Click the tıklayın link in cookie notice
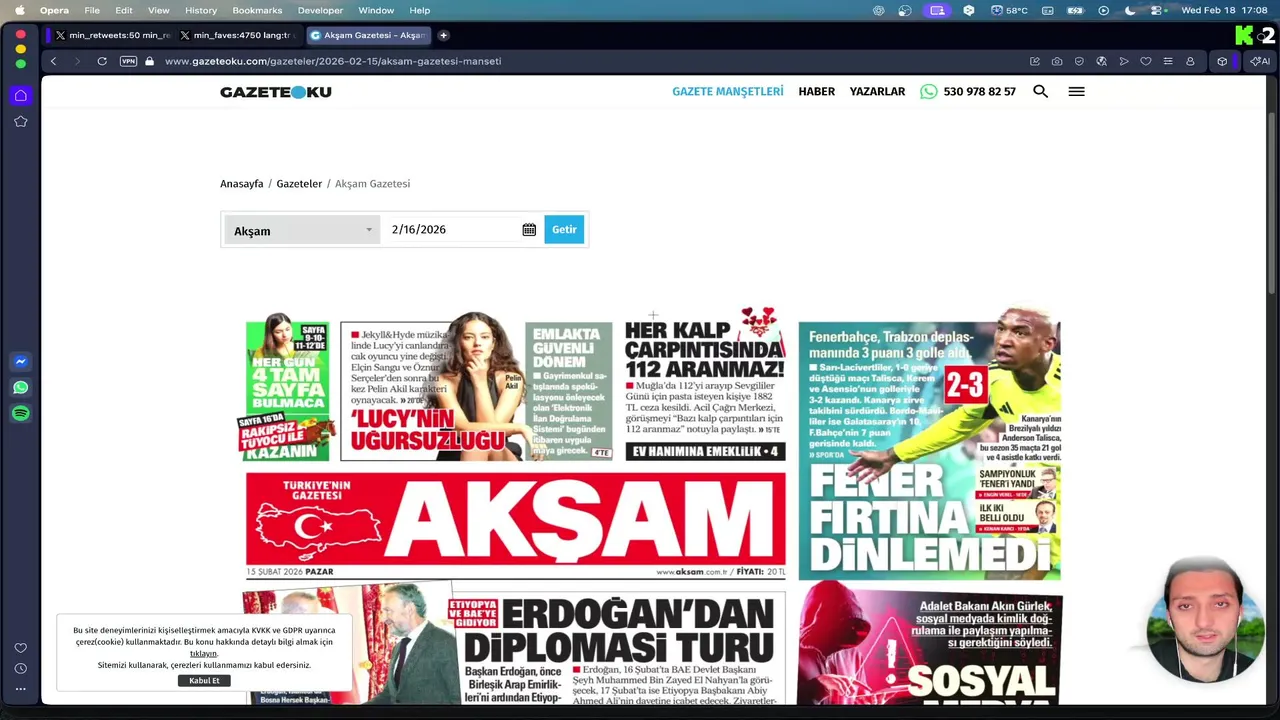 [204, 654]
